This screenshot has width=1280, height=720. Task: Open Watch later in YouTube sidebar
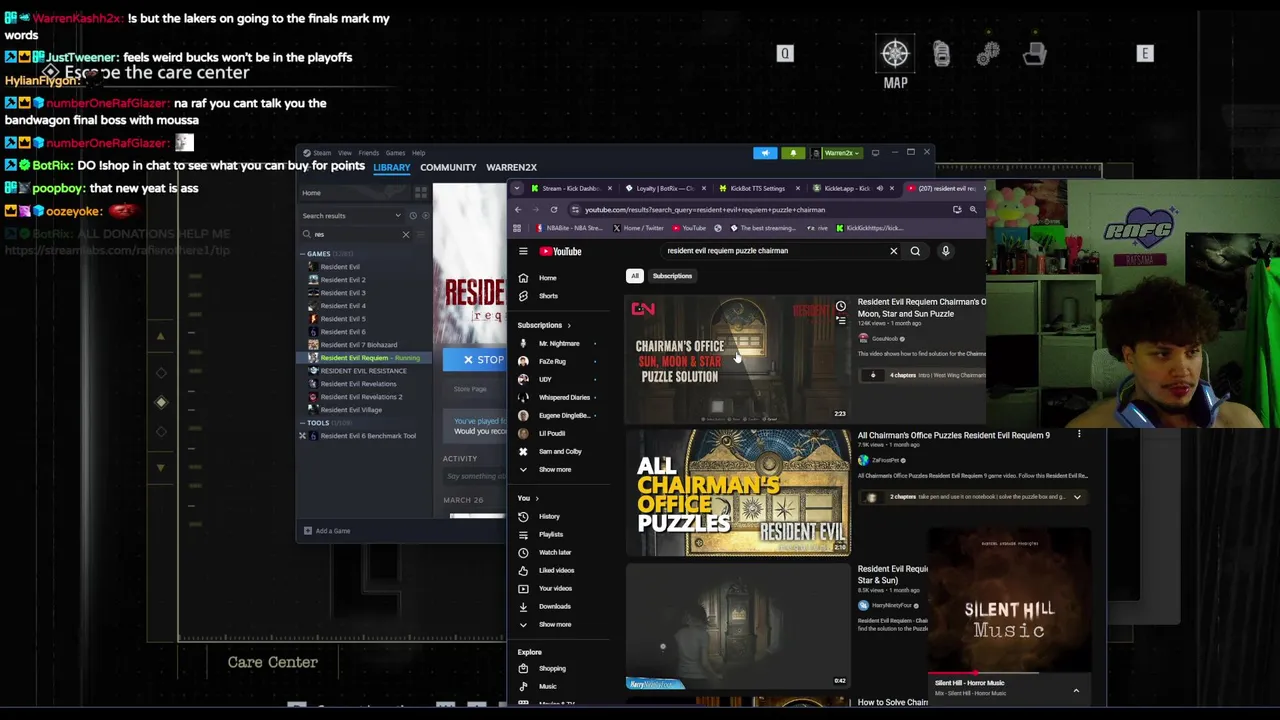(555, 552)
